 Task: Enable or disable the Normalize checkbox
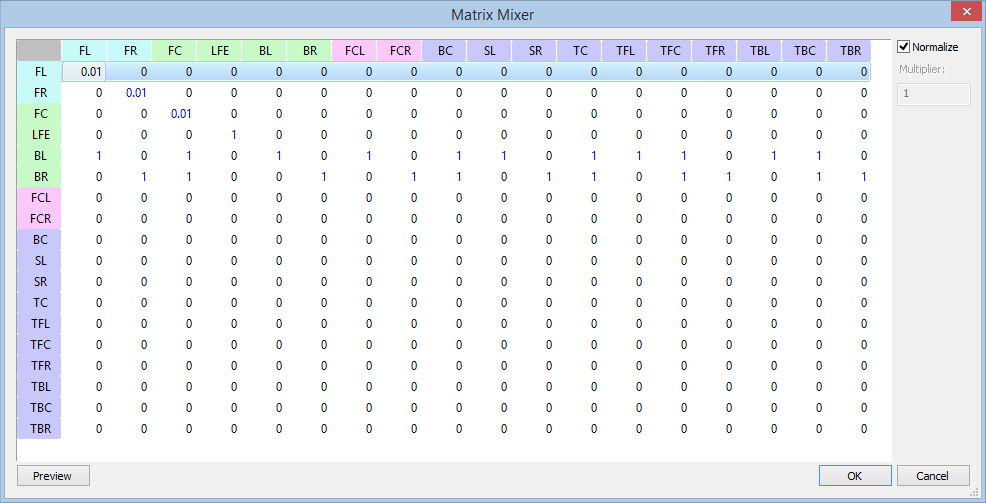[x=904, y=47]
